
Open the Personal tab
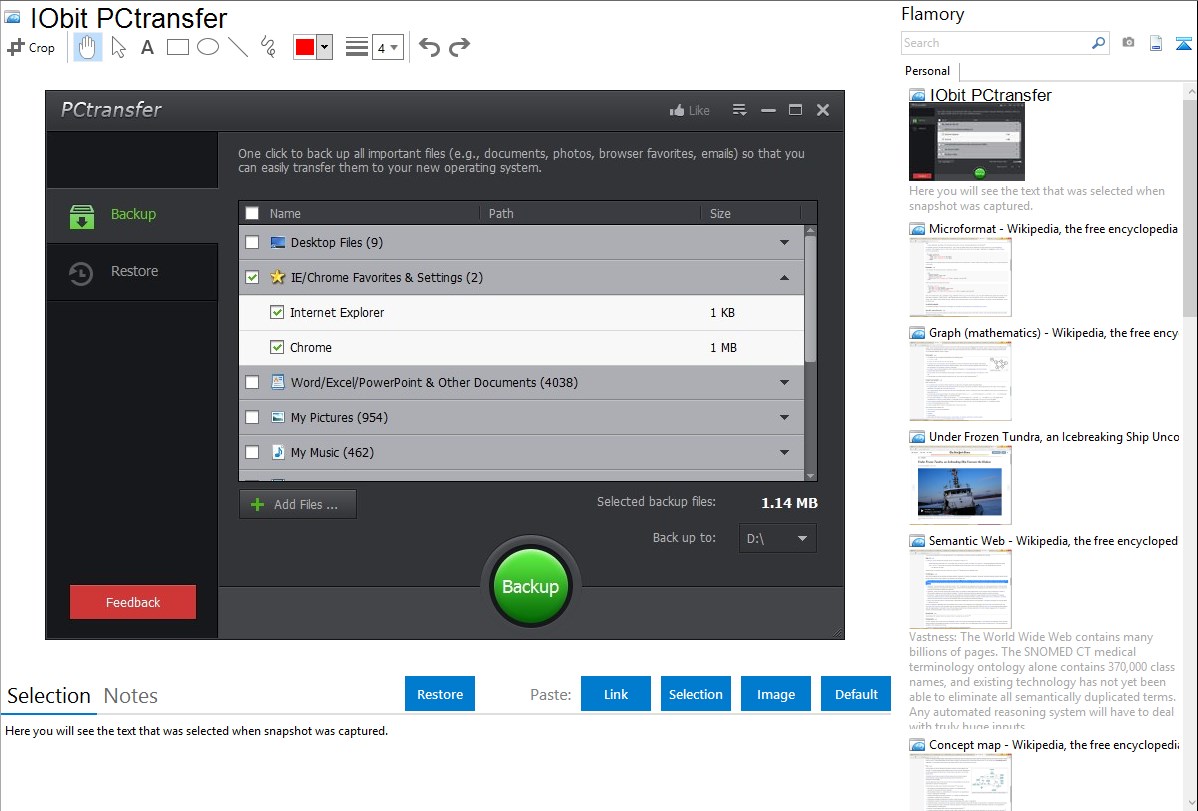pos(928,71)
